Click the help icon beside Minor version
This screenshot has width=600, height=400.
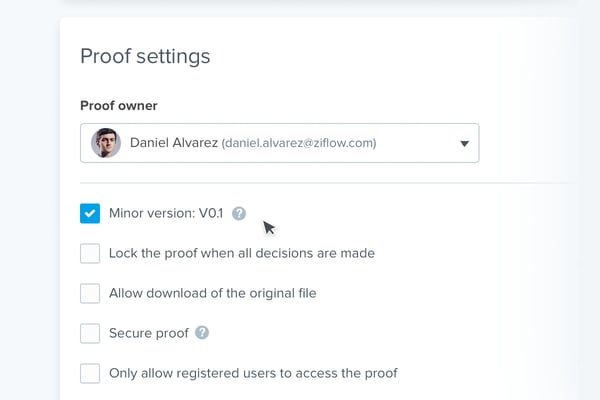point(239,213)
